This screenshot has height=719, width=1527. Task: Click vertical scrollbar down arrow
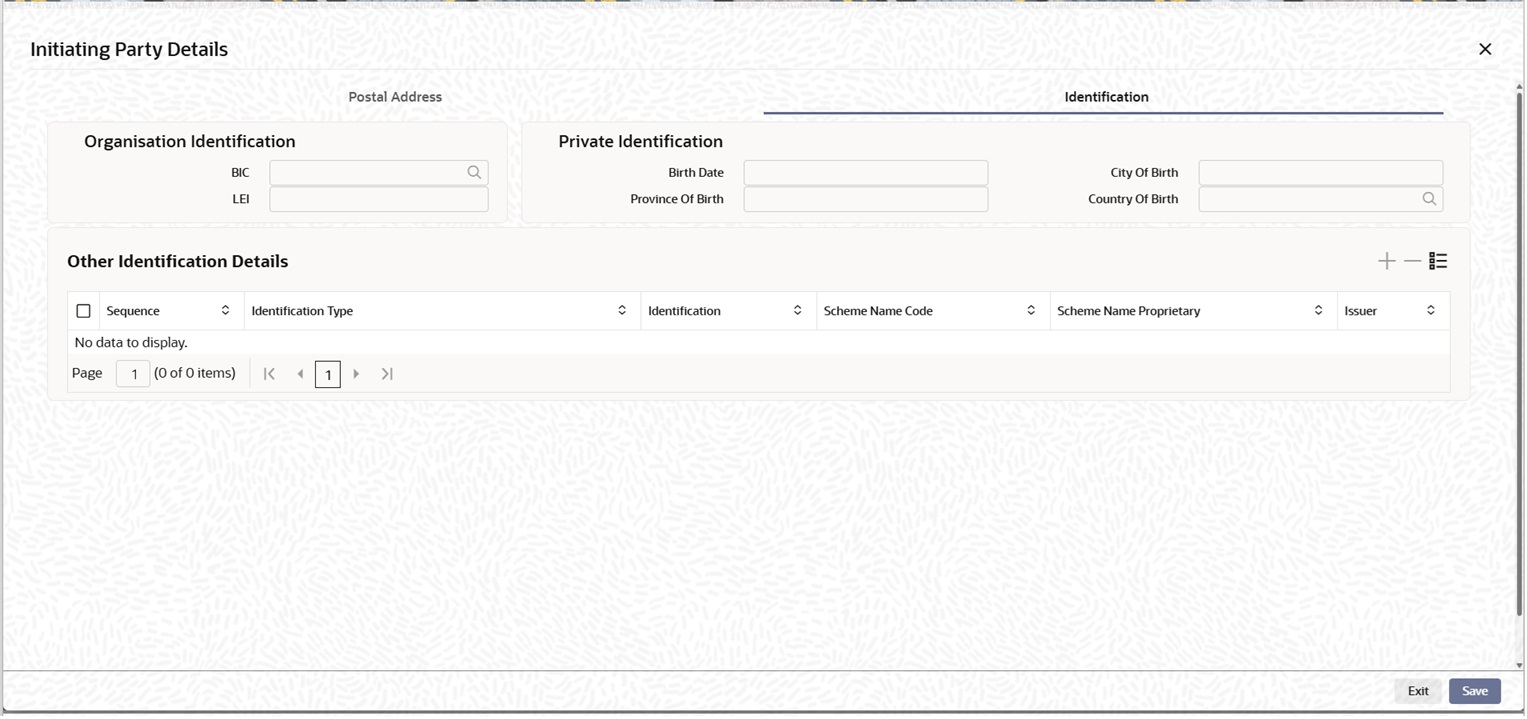pos(1519,665)
